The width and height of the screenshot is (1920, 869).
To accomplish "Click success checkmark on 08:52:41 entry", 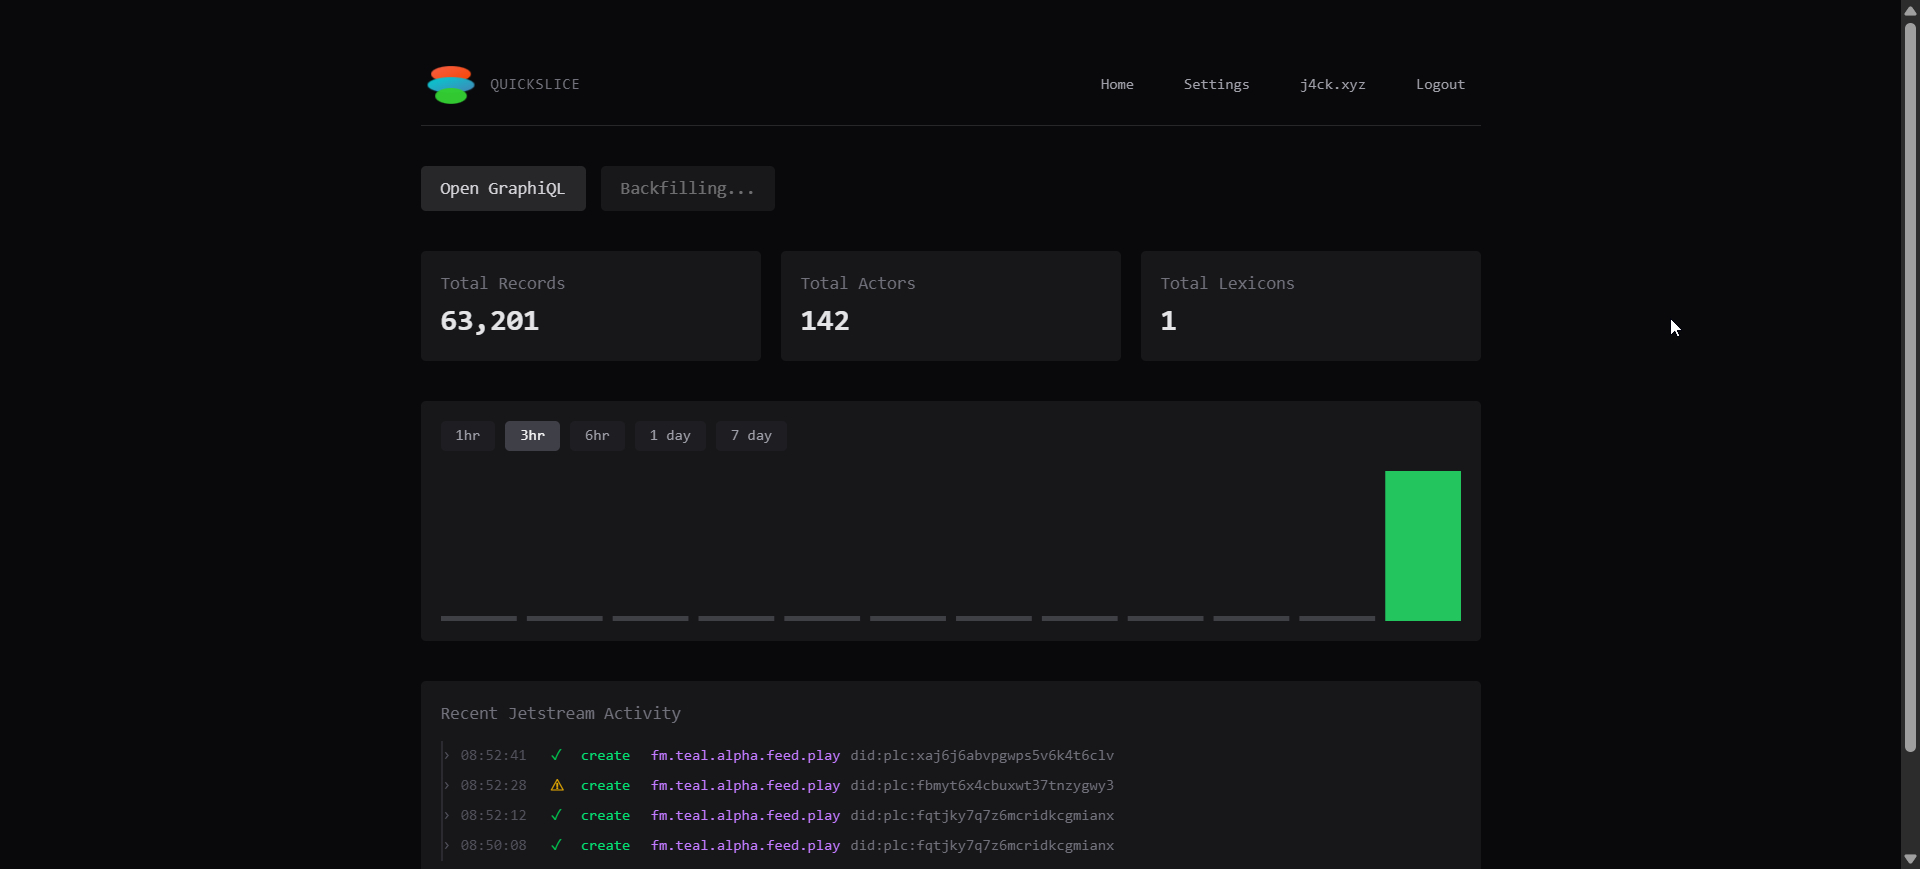I will (557, 755).
